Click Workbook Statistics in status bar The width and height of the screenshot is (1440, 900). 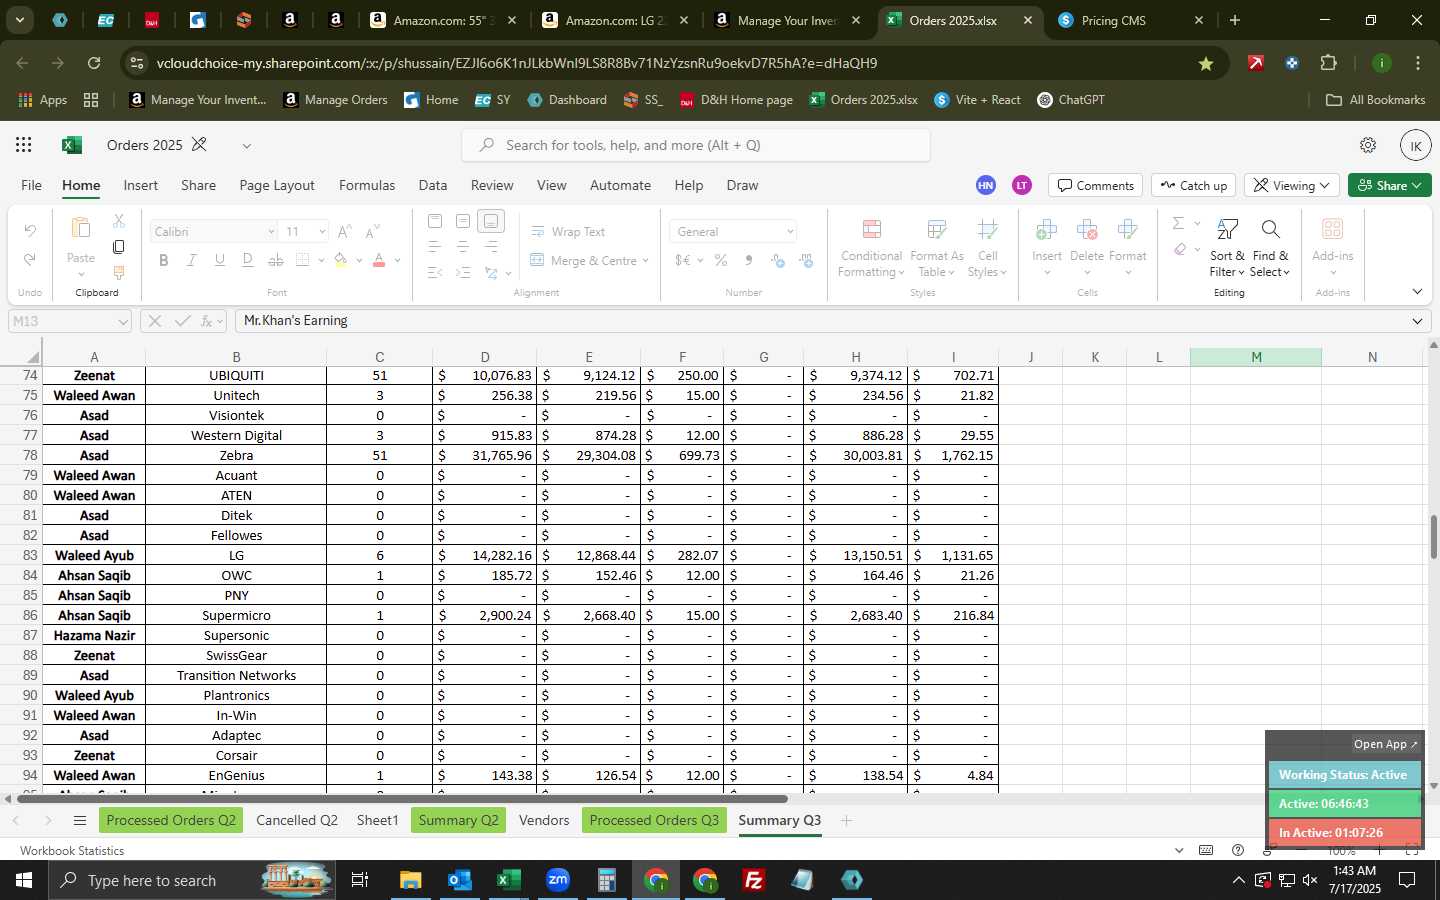point(72,851)
